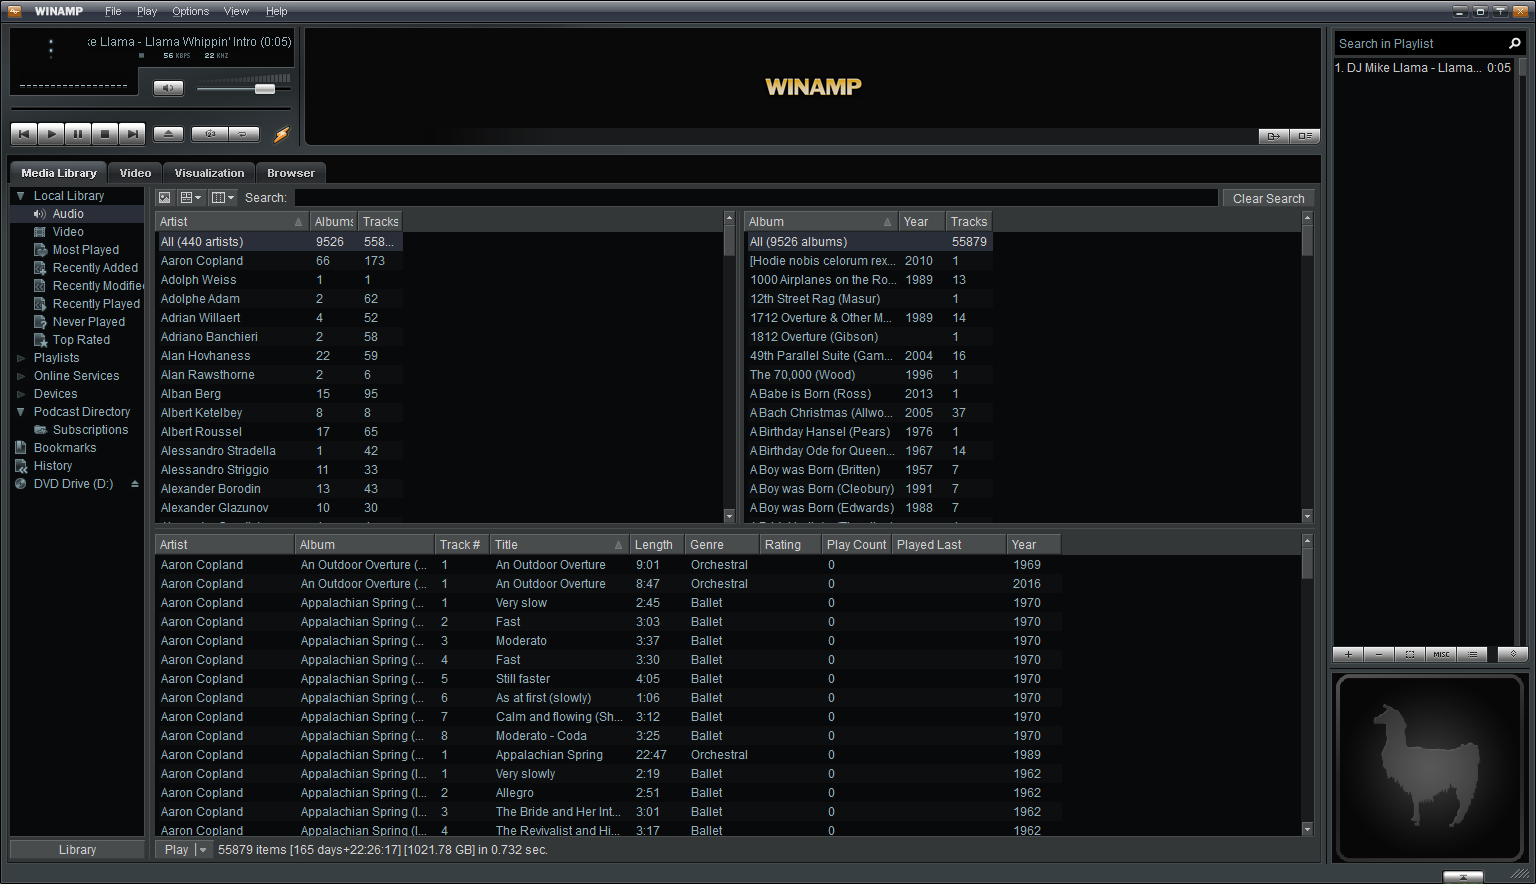Screen dimensions: 1536x884
Task: Select Audio in Local Library
Action: click(68, 214)
